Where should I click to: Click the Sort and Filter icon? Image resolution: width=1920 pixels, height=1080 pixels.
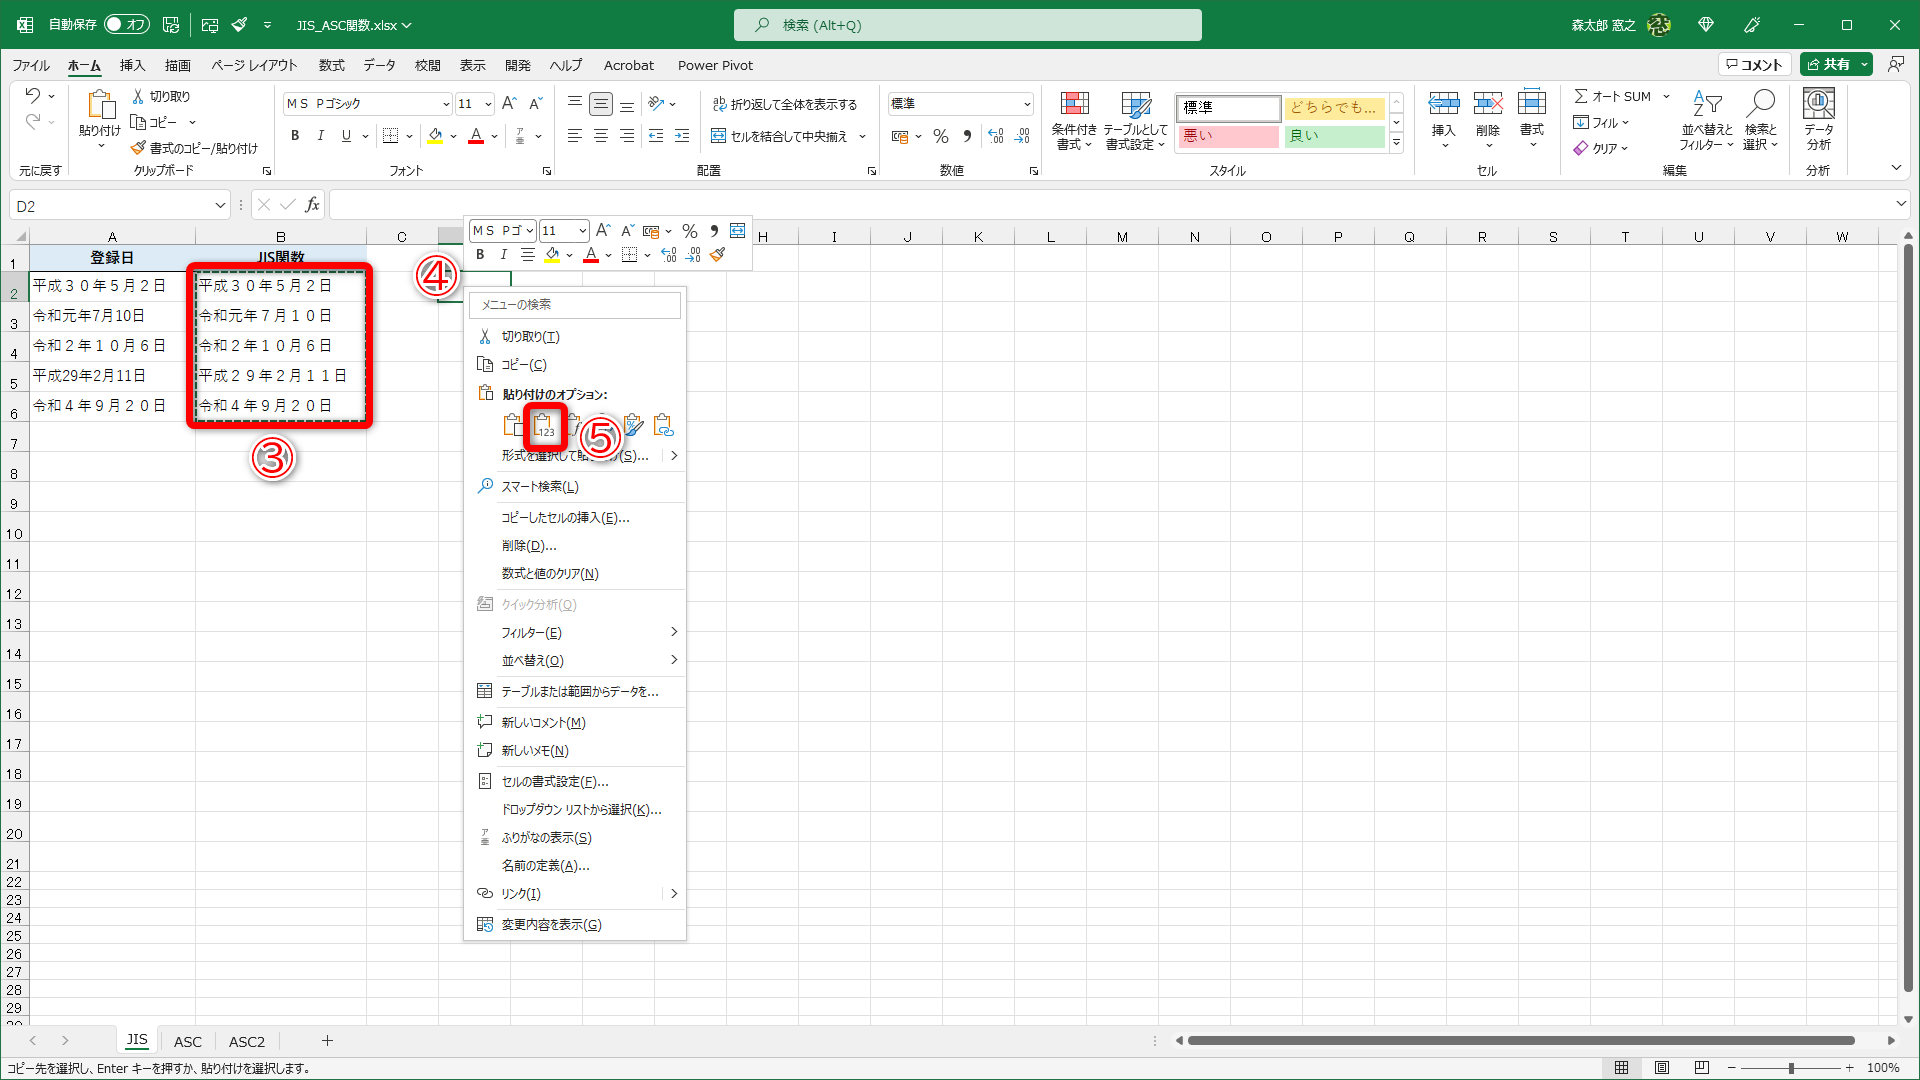[x=1707, y=104]
